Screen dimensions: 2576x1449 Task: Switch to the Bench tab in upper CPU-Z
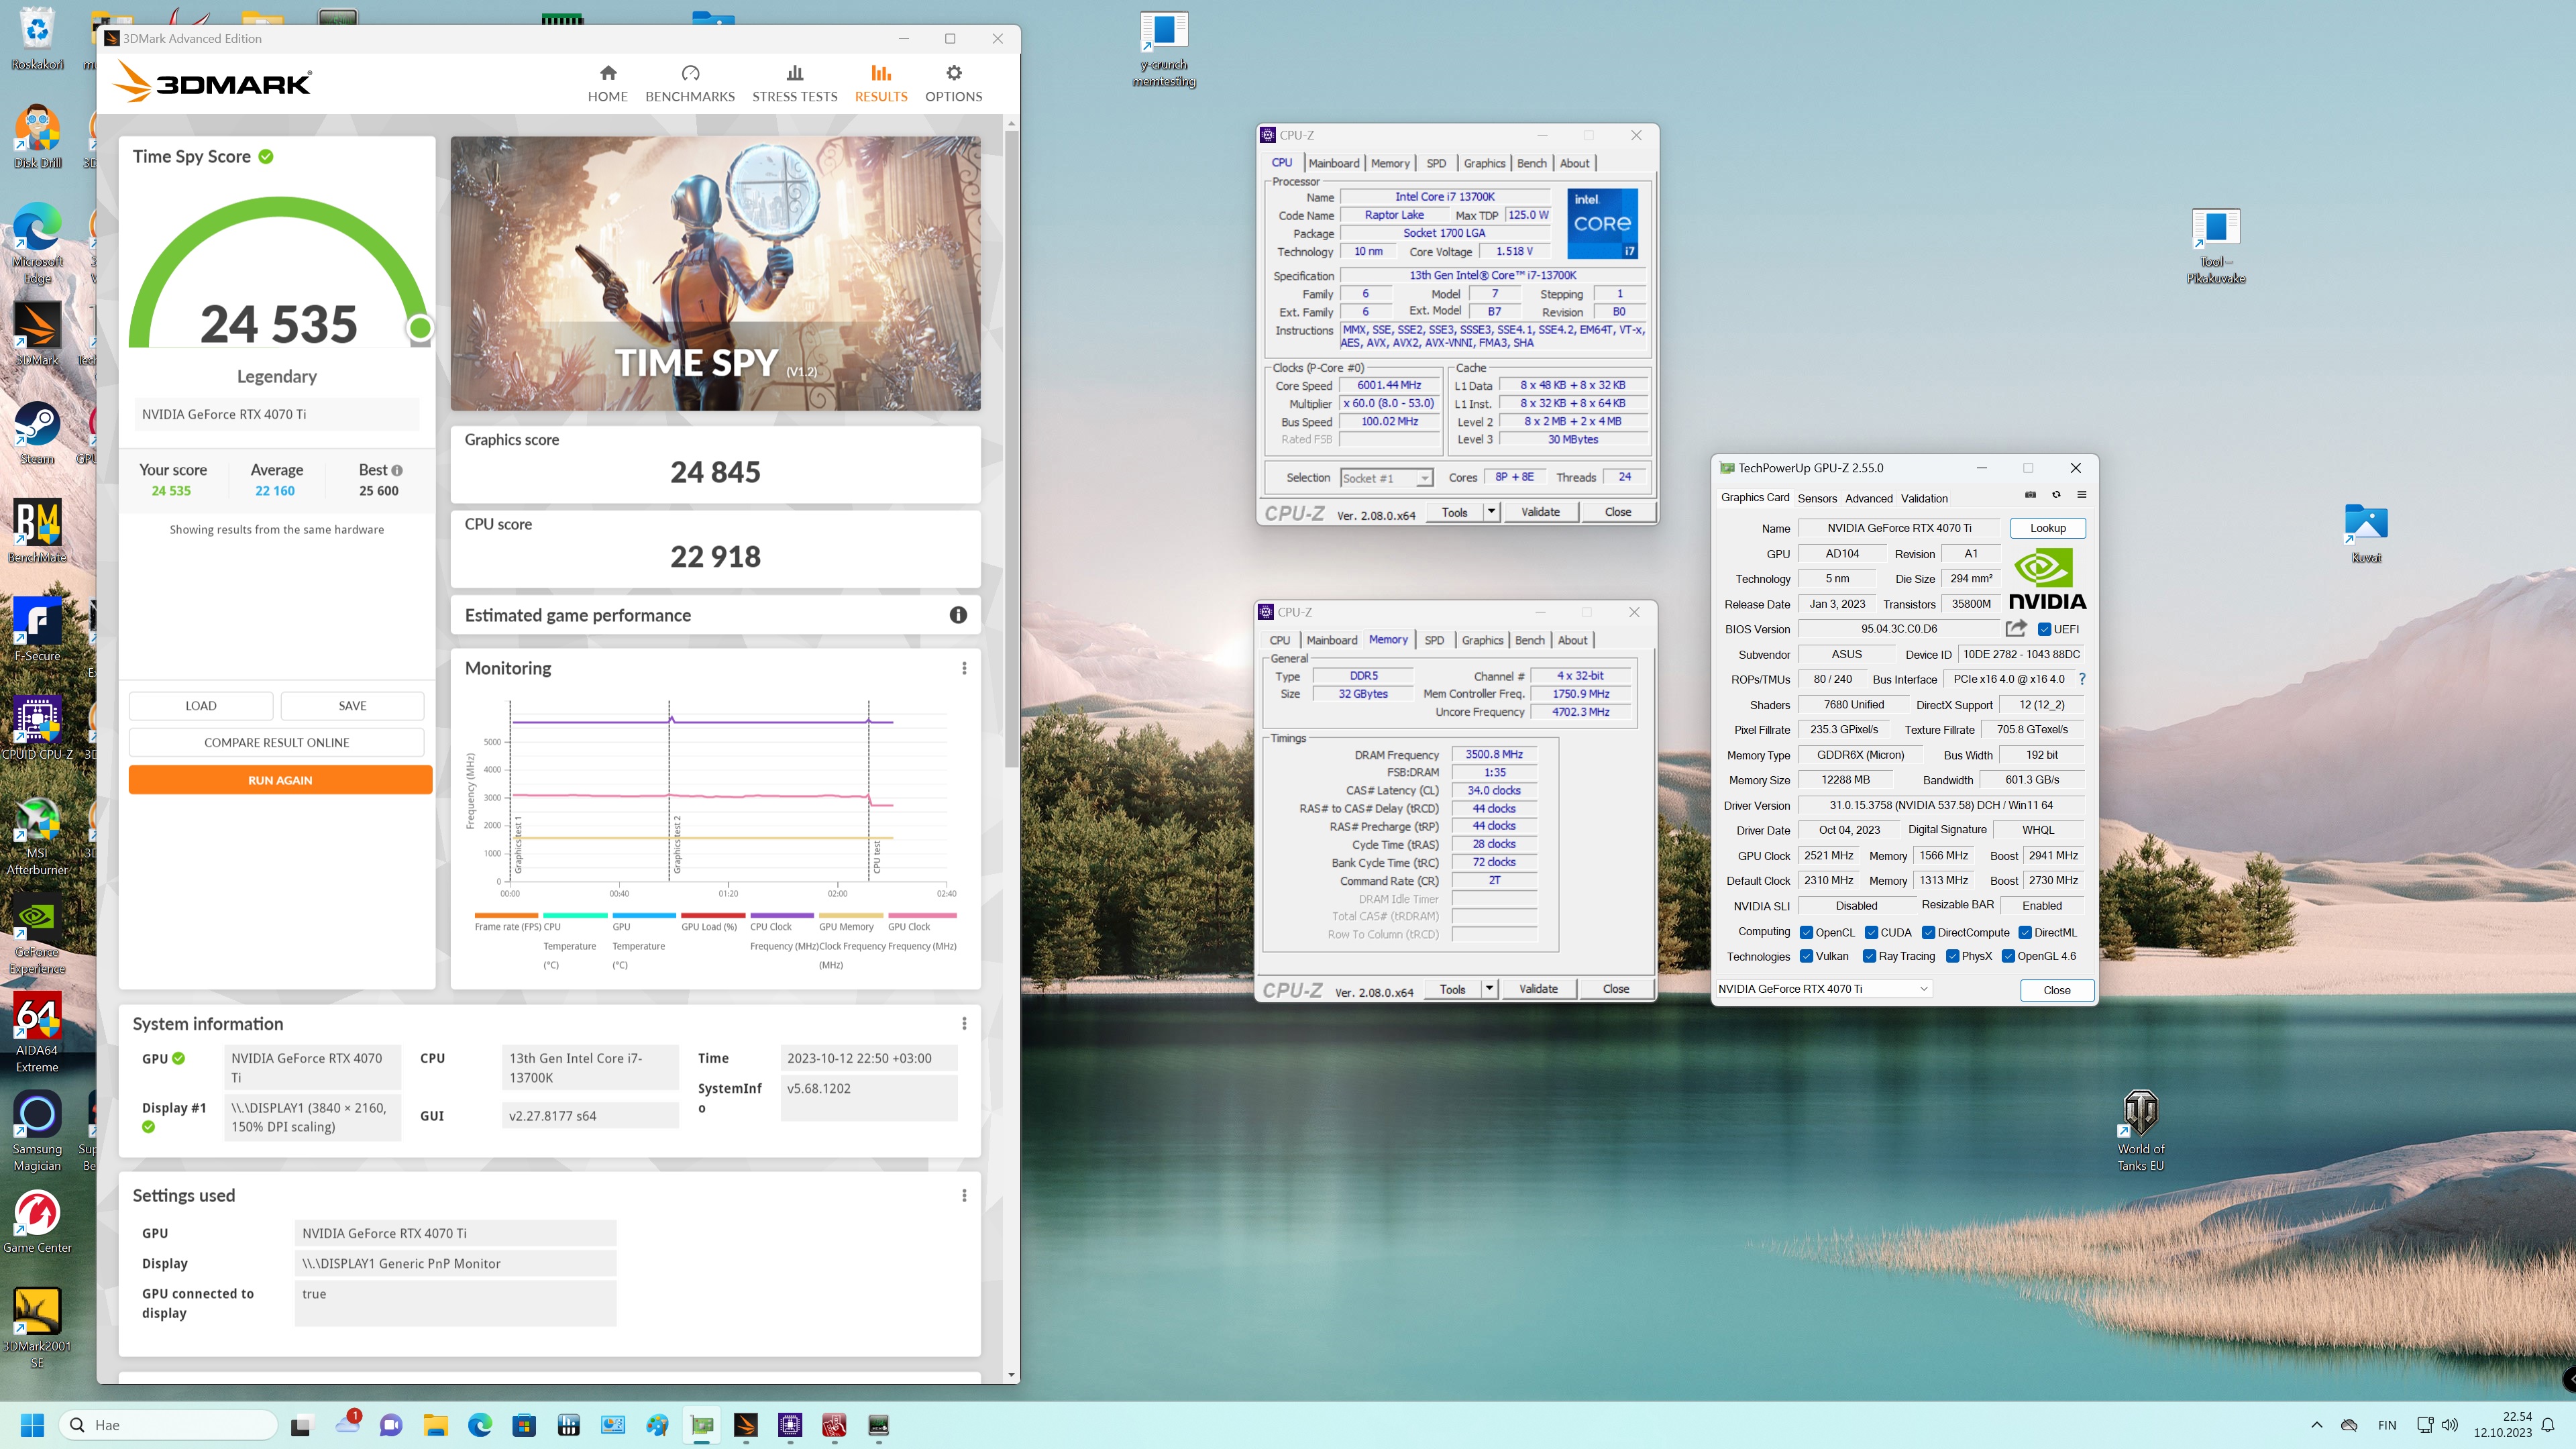(1531, 163)
